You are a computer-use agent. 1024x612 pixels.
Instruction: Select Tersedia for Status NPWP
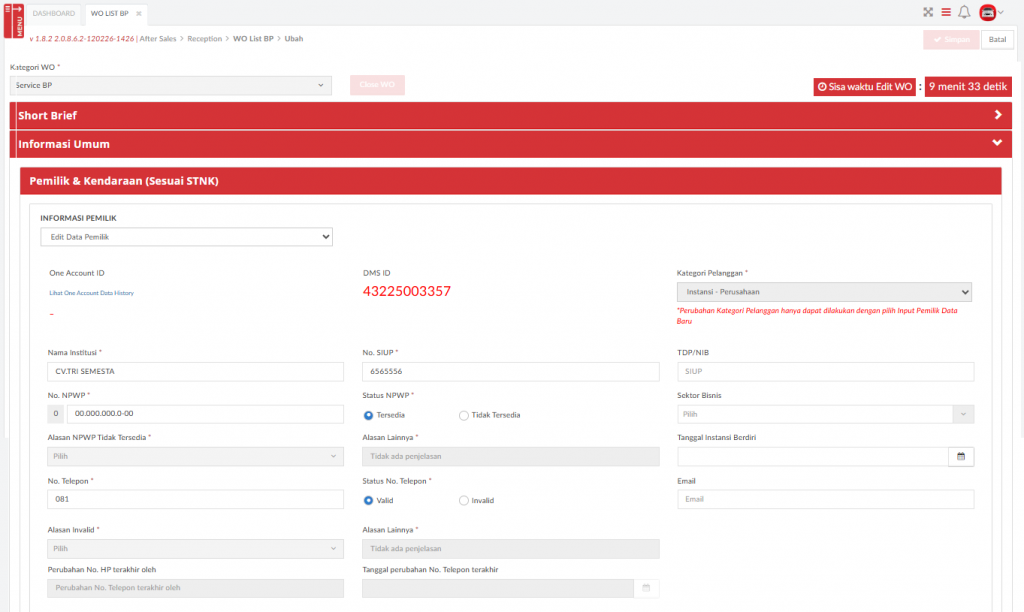point(369,415)
